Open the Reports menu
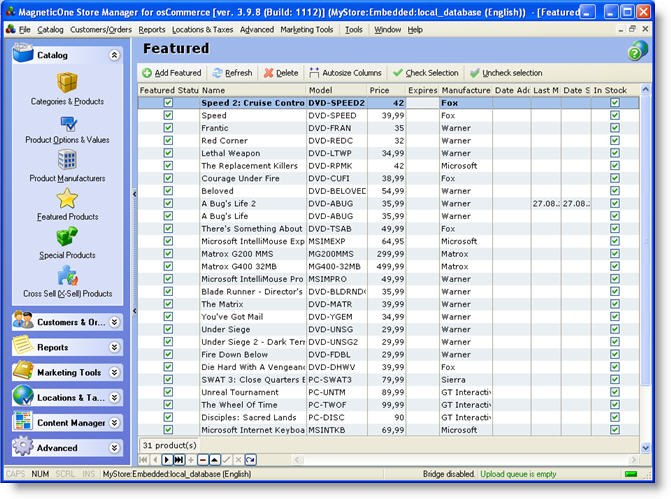671x499 pixels. coord(152,30)
